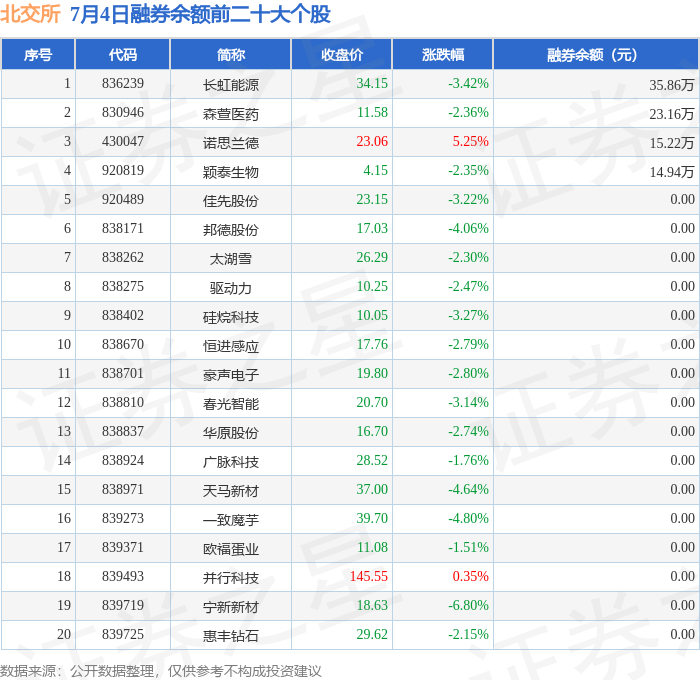Image resolution: width=700 pixels, height=680 pixels.
Task: Click the change value -4.06%
Action: point(468,229)
